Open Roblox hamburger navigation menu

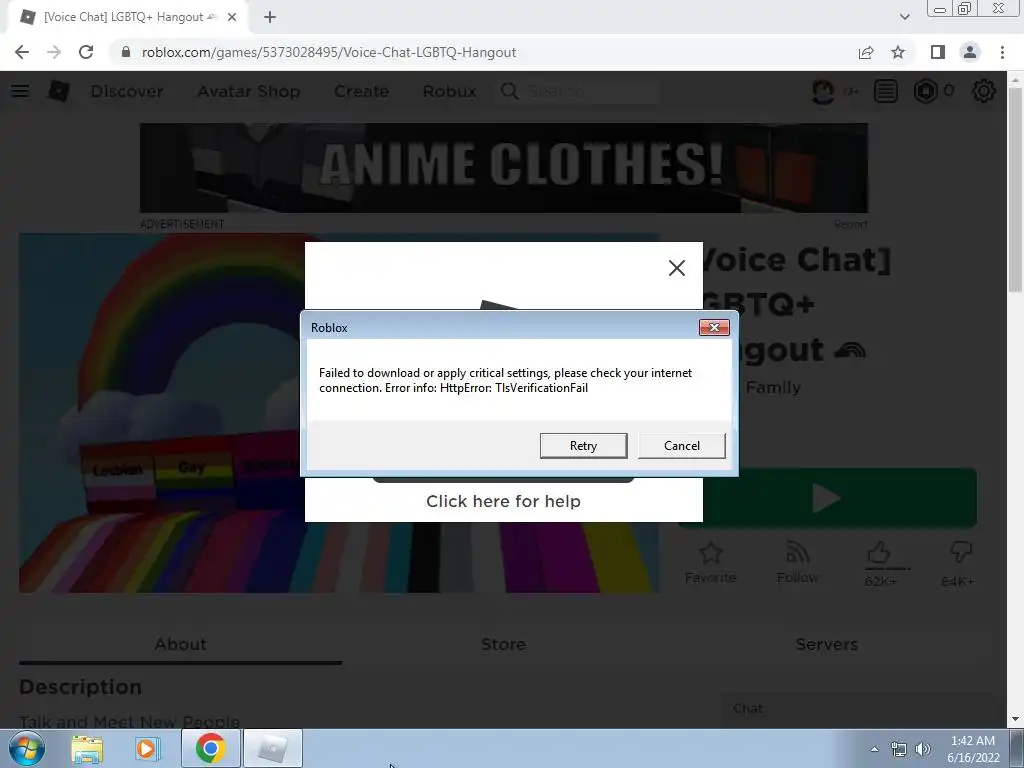[20, 91]
